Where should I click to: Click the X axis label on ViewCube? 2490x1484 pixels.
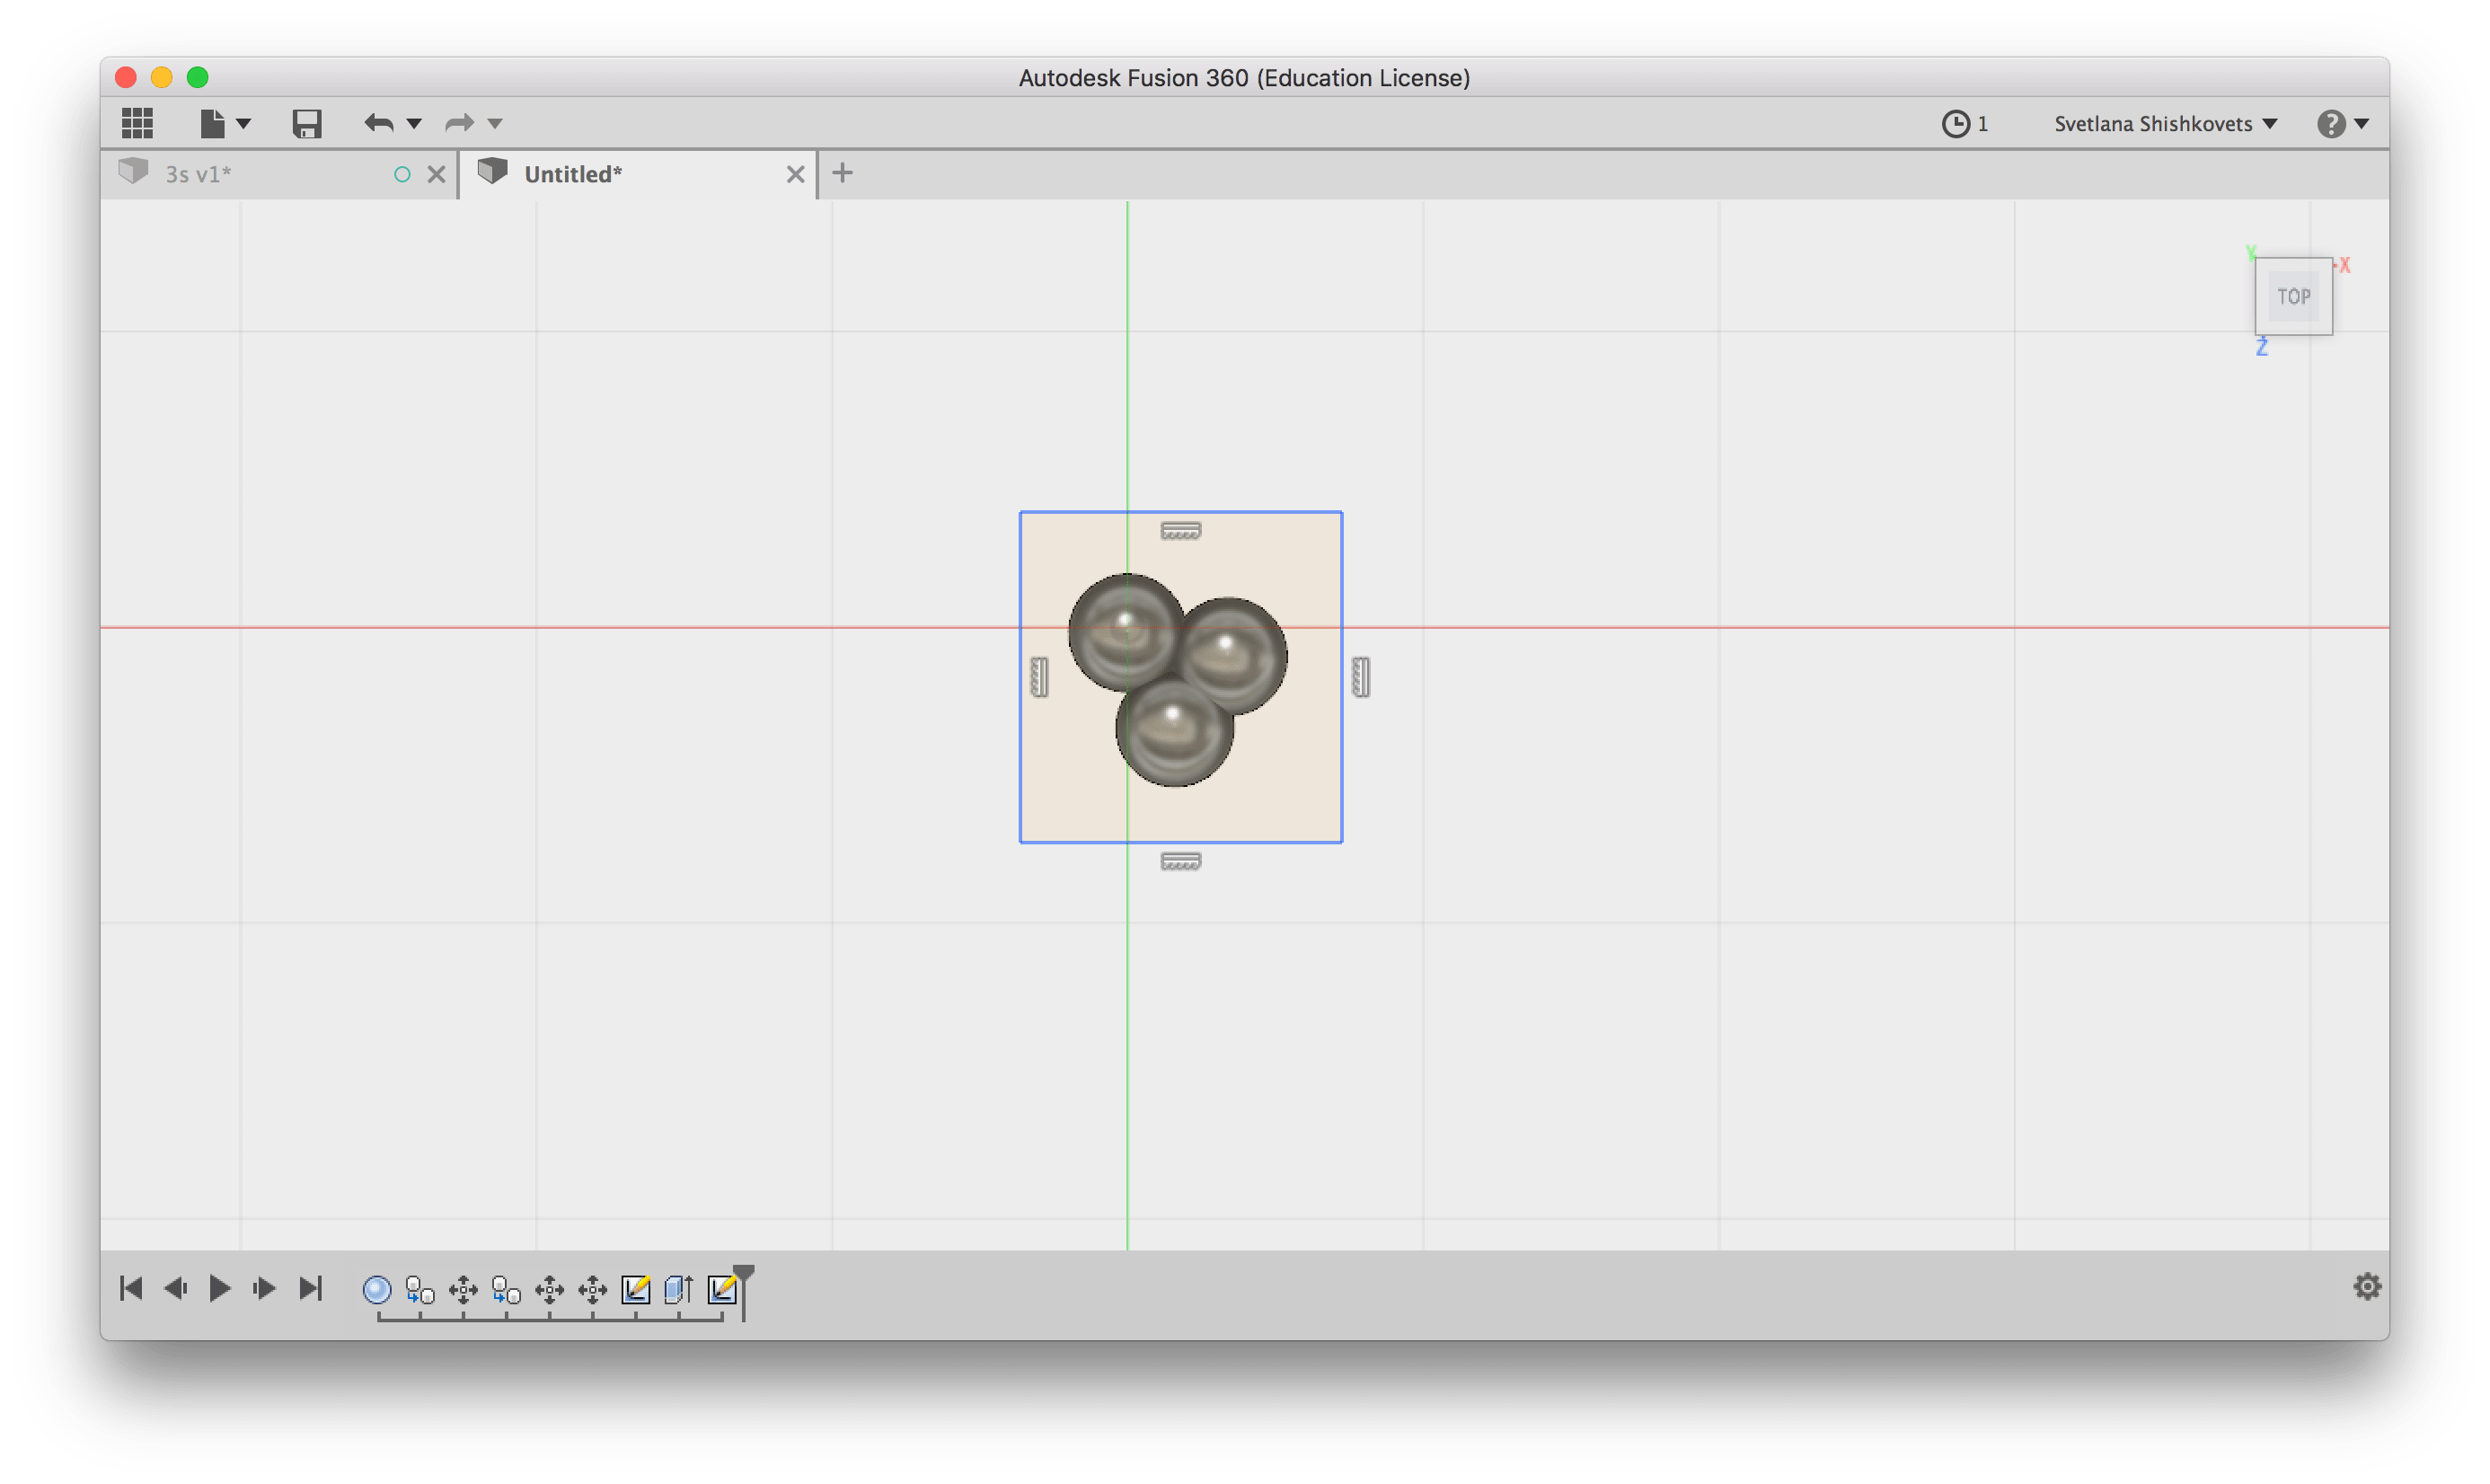coord(2344,265)
